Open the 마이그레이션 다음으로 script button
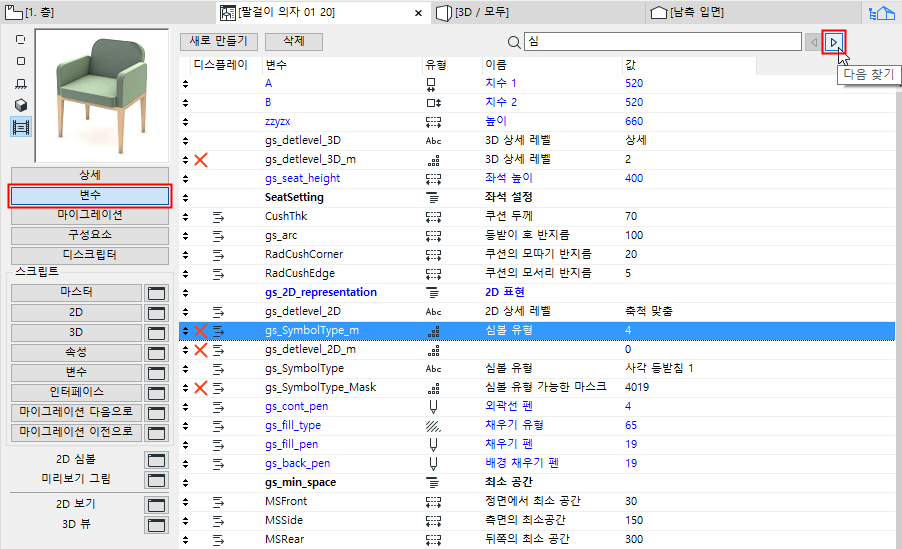The height and width of the screenshot is (549, 902). (76, 412)
